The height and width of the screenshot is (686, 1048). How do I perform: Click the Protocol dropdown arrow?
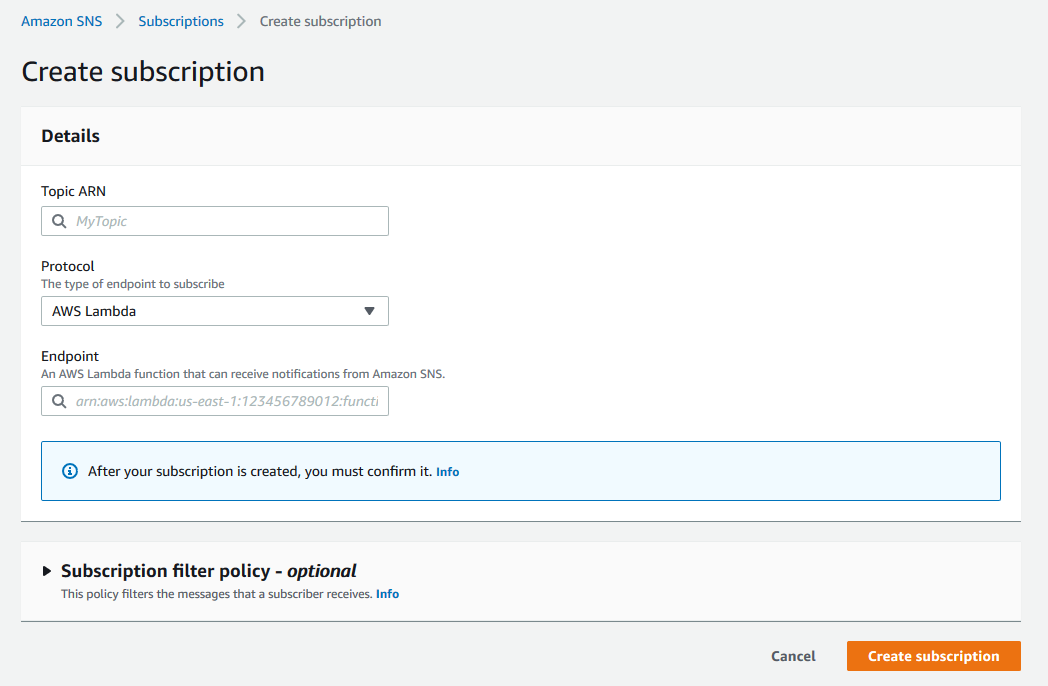(370, 312)
